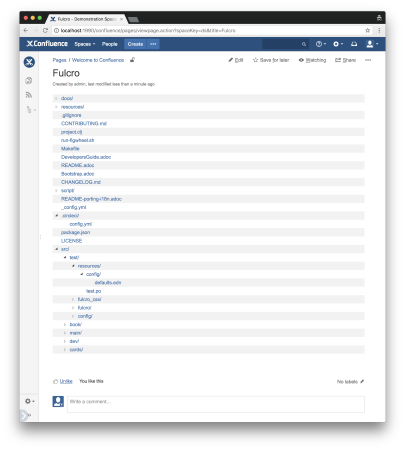Click the Create button
This screenshot has width=405, height=450.
(135, 44)
